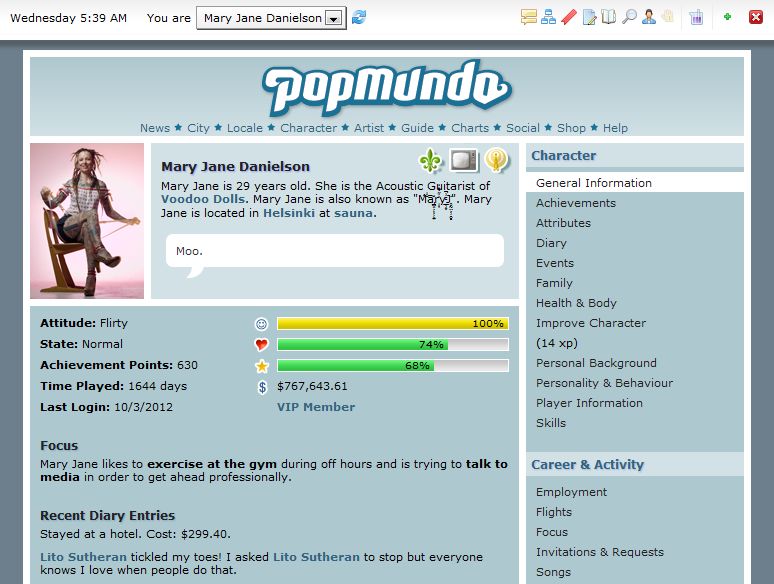
Task: Open Invitations & Requests in sidebar
Action: click(600, 552)
